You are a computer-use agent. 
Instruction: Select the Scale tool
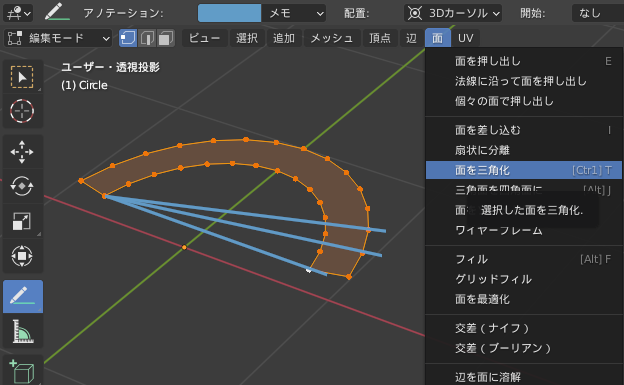(22, 221)
